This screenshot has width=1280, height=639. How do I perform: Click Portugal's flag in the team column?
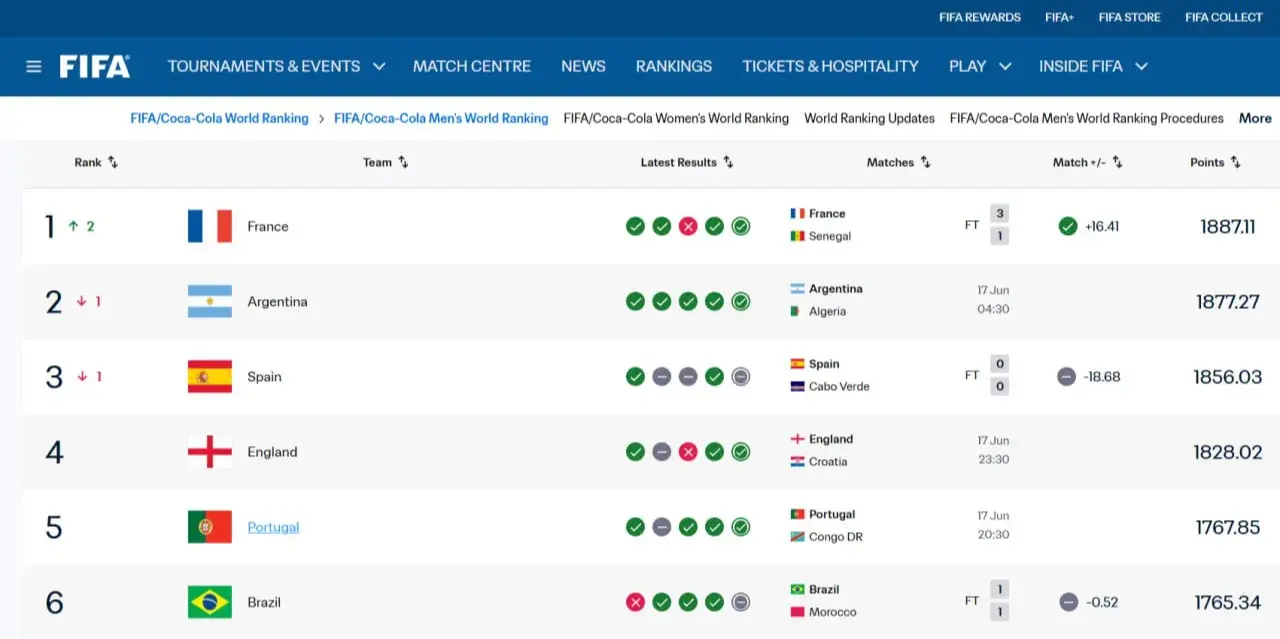[x=210, y=526]
